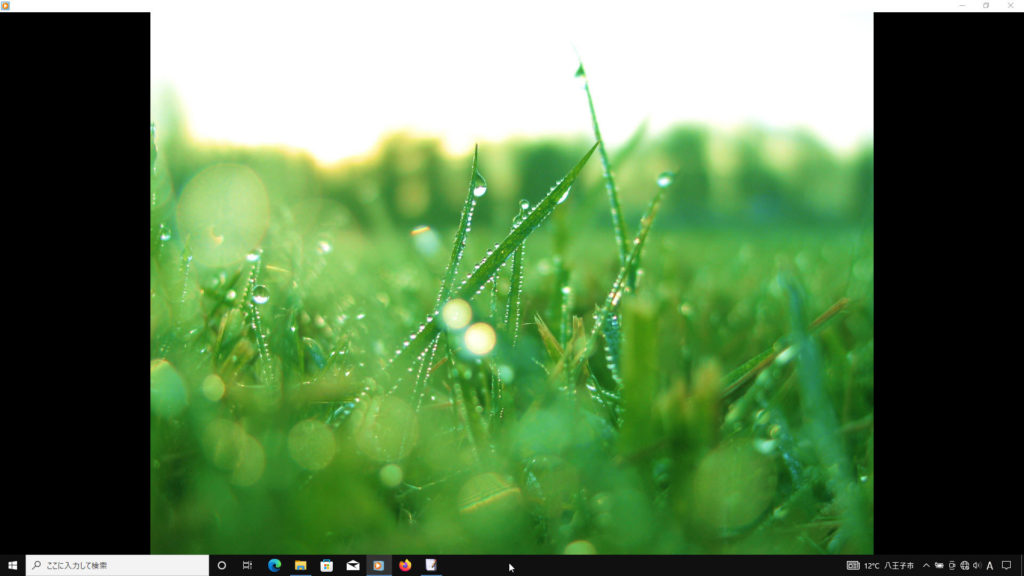Screen dimensions: 1024x576
Task: Open the notepad app on the taskbar
Action: [431, 565]
